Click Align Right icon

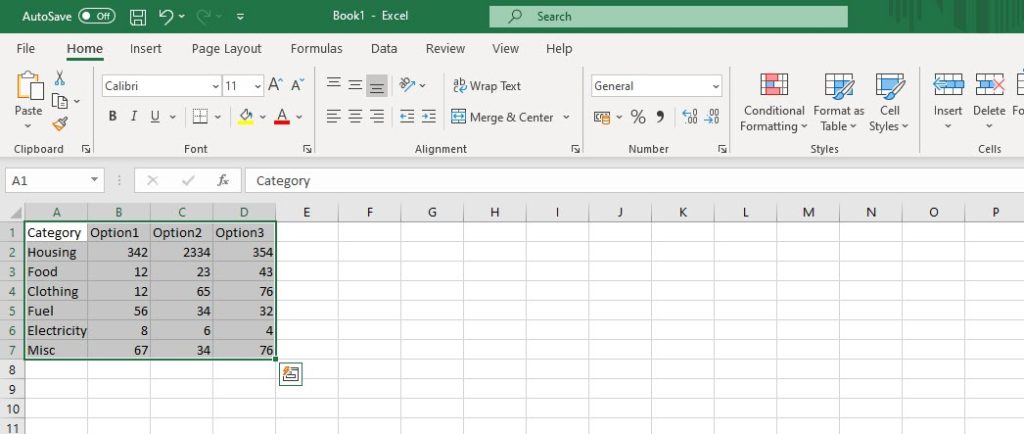[377, 117]
